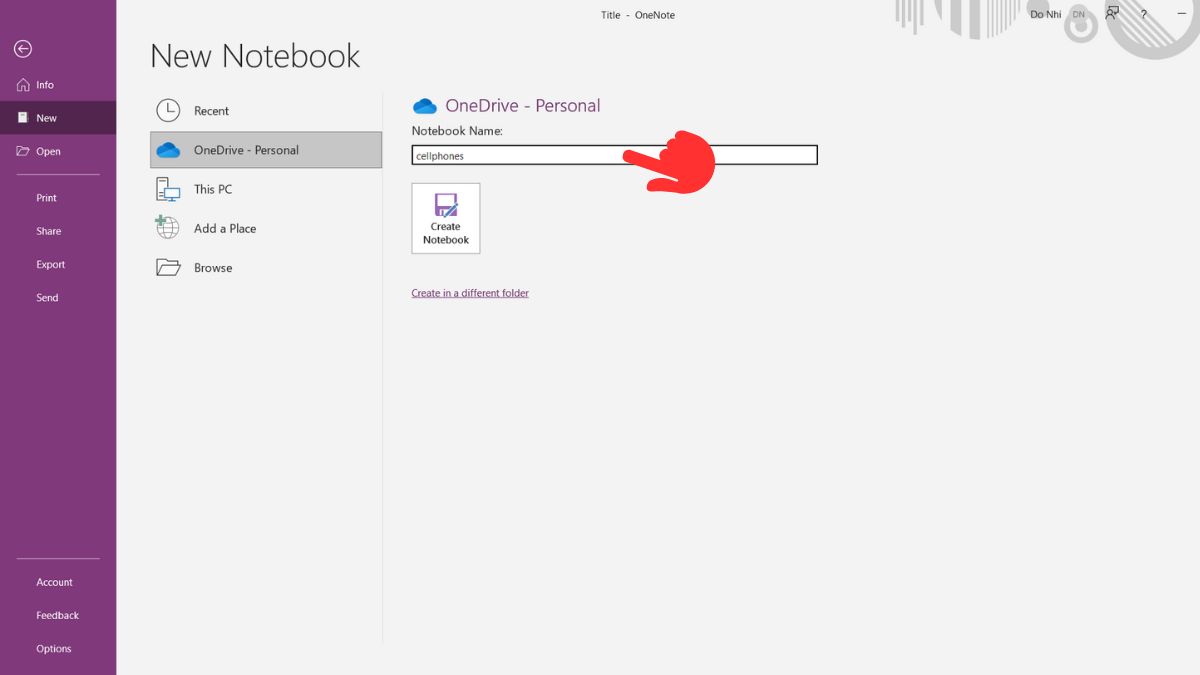Open the Feedback page

[58, 616]
